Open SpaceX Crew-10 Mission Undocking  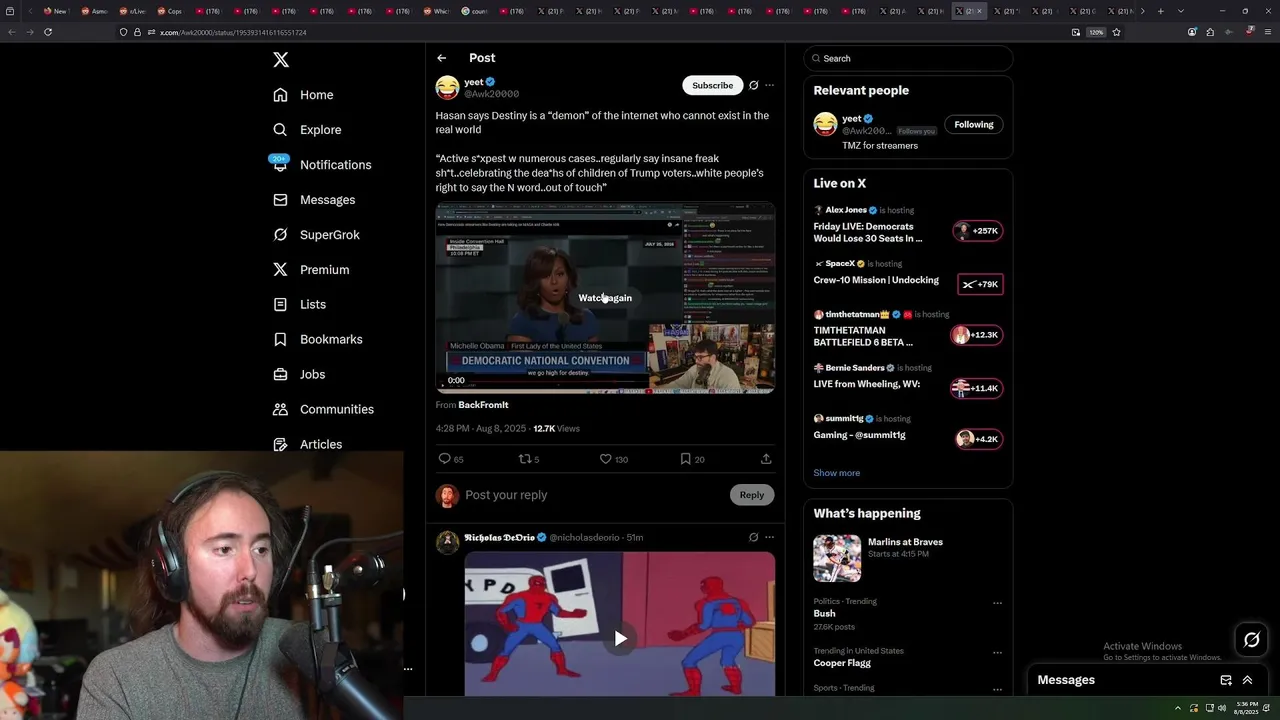908,274
